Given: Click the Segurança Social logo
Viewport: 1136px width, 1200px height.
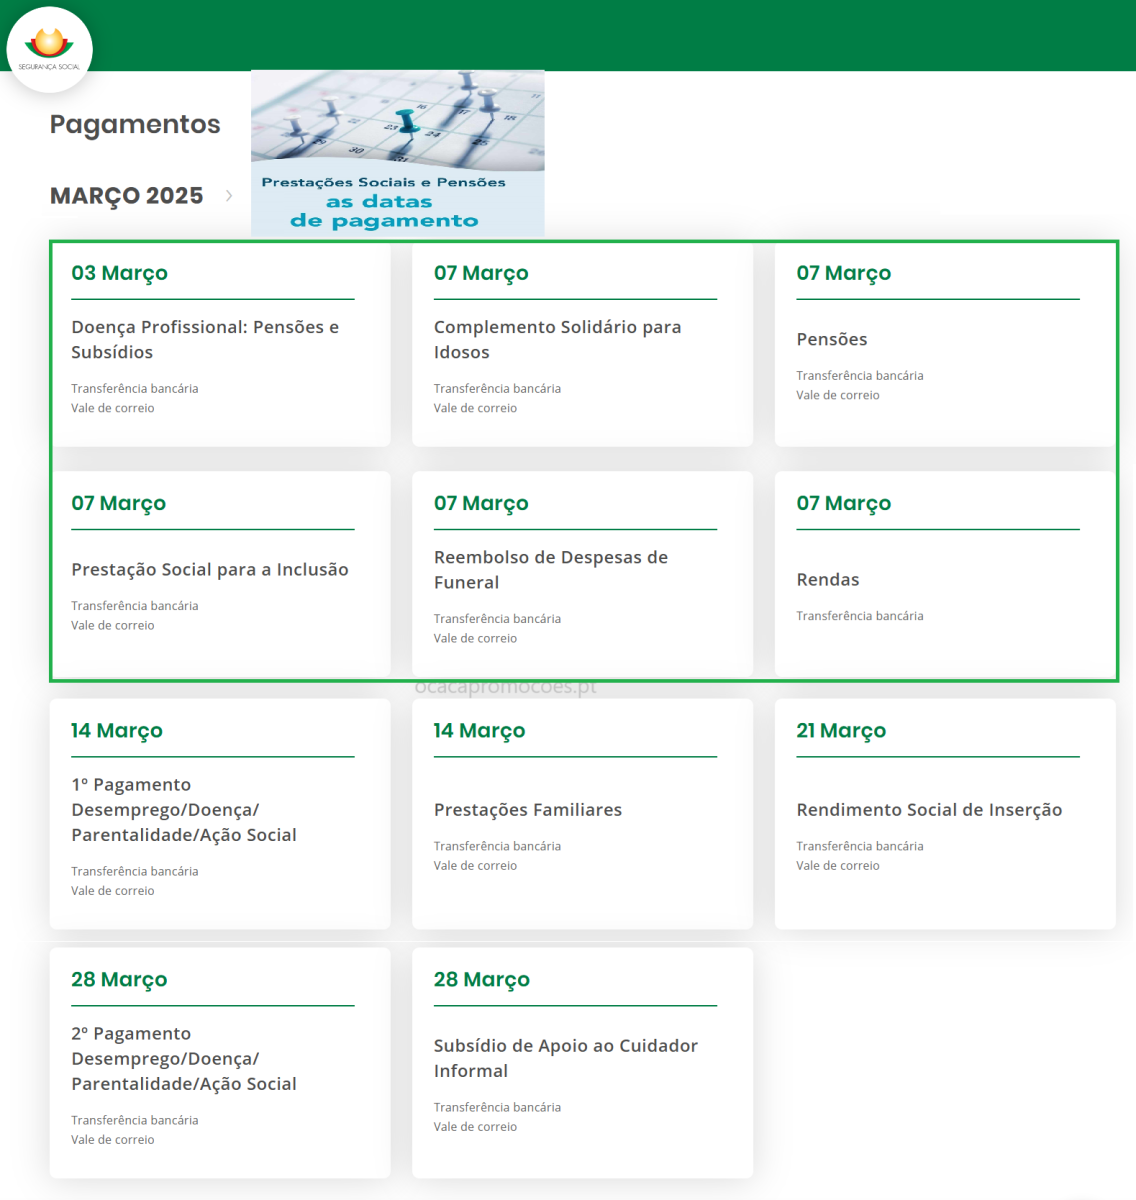Looking at the screenshot, I should click(x=49, y=49).
